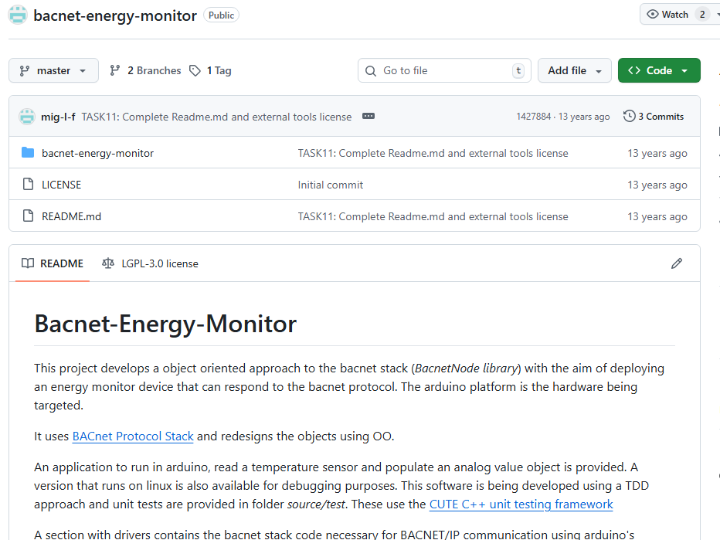Click the LICENSE file icon
The image size is (720, 540).
point(28,185)
